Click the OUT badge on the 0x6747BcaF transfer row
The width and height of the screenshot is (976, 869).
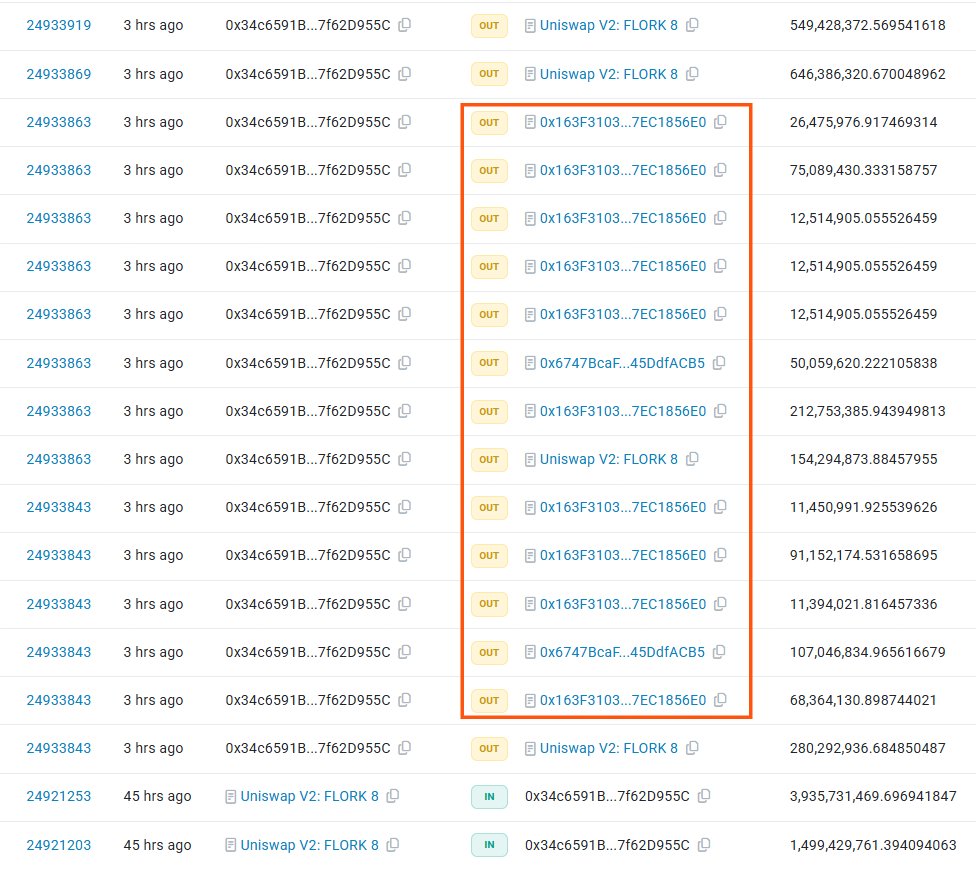pos(489,363)
